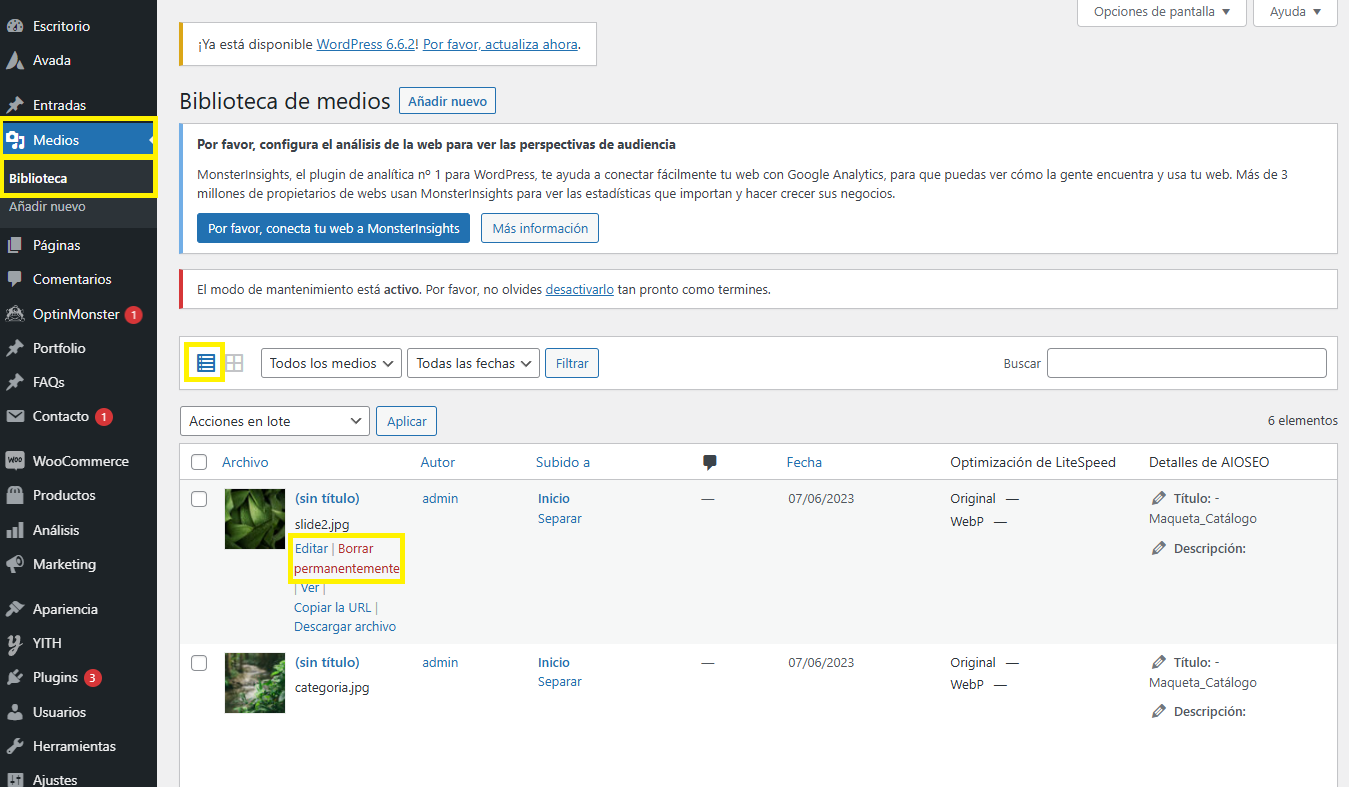Open the 'Acciones en lote' dropdown

coord(275,421)
